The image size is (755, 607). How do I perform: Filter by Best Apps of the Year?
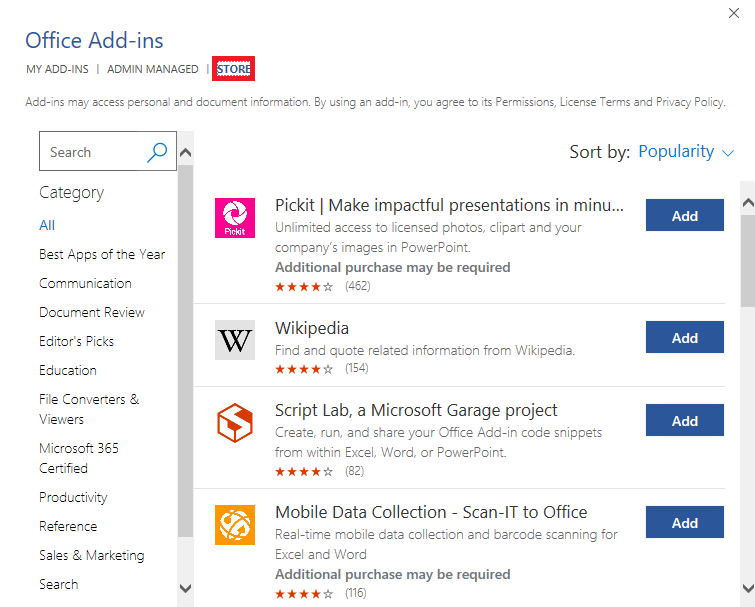tap(102, 254)
